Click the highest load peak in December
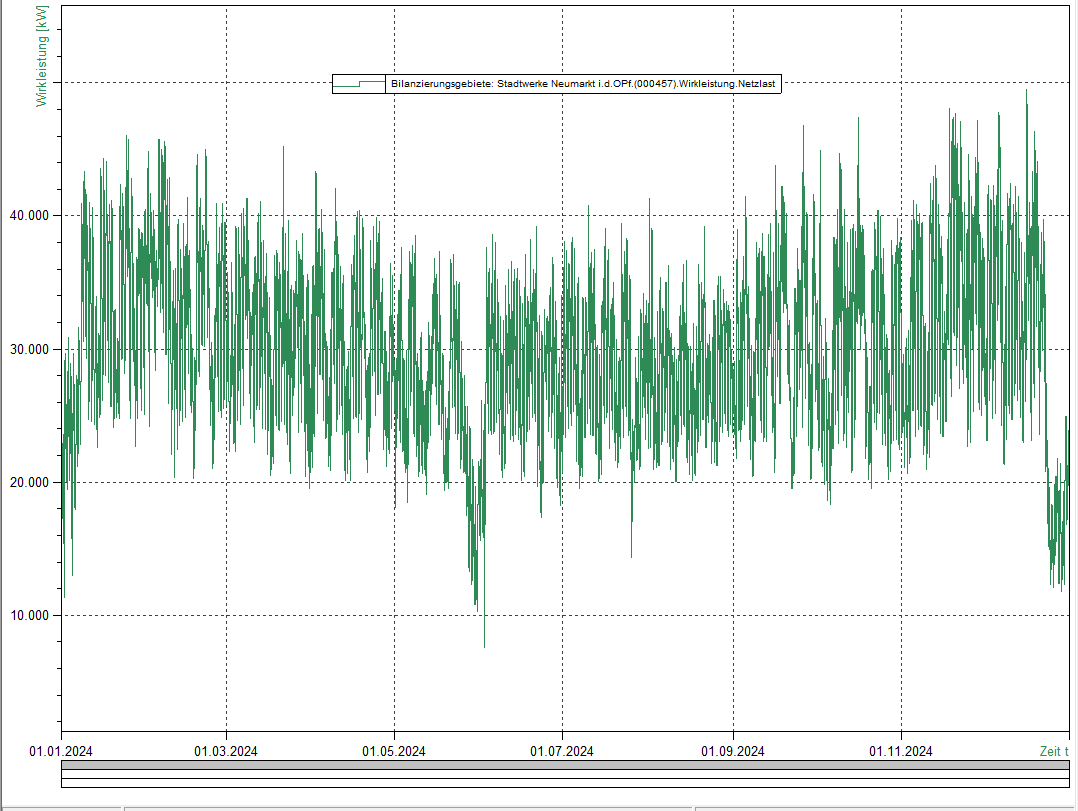 [x=1026, y=92]
